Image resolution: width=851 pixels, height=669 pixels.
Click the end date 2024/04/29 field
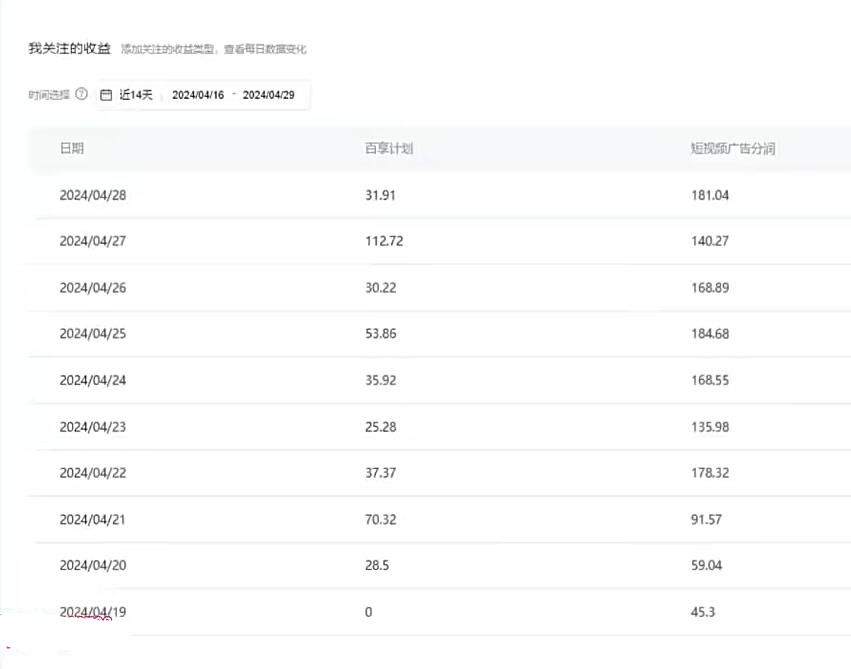coord(269,95)
